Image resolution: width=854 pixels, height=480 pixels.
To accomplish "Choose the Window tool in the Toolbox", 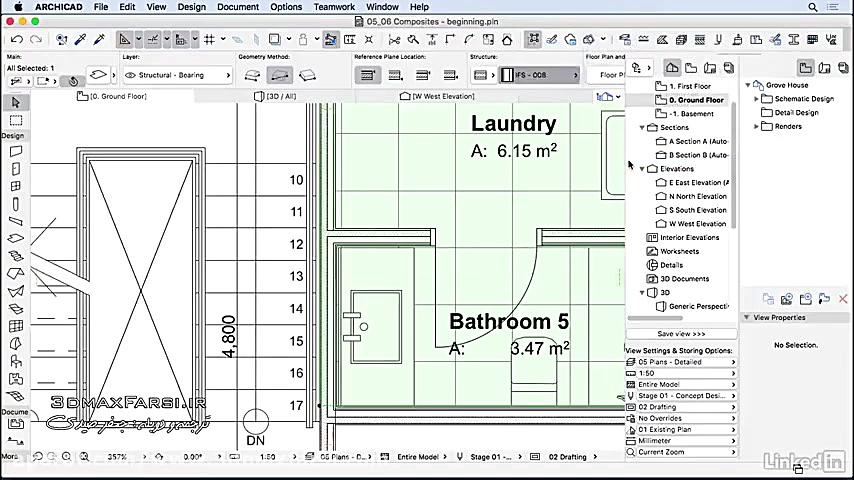I will click(x=16, y=186).
